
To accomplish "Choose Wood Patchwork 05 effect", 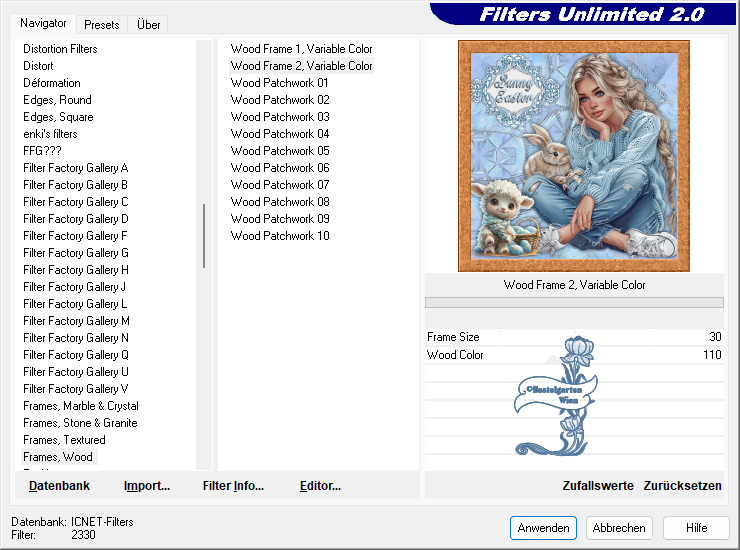I will click(x=280, y=151).
